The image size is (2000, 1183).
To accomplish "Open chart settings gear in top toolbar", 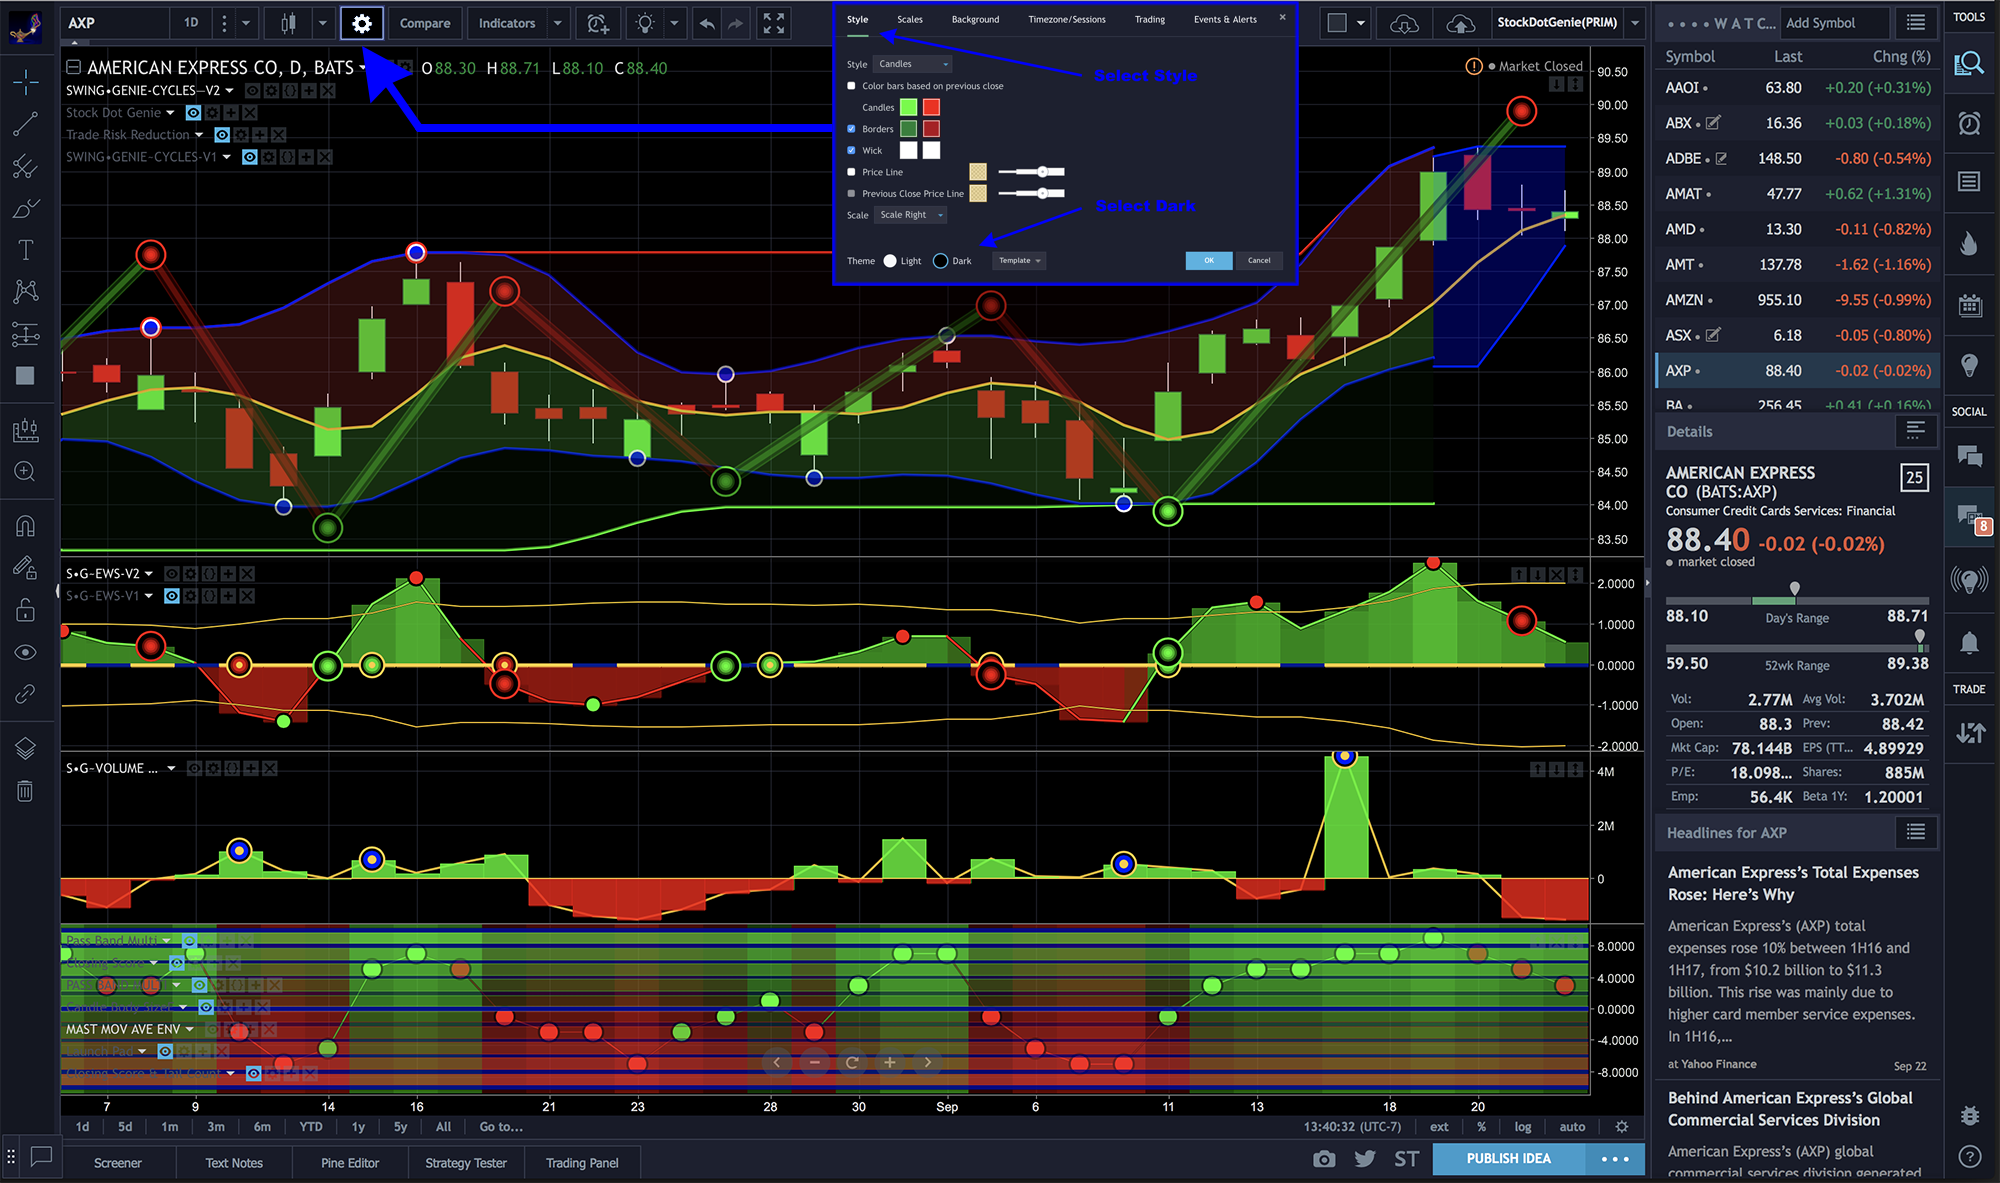I will (362, 23).
